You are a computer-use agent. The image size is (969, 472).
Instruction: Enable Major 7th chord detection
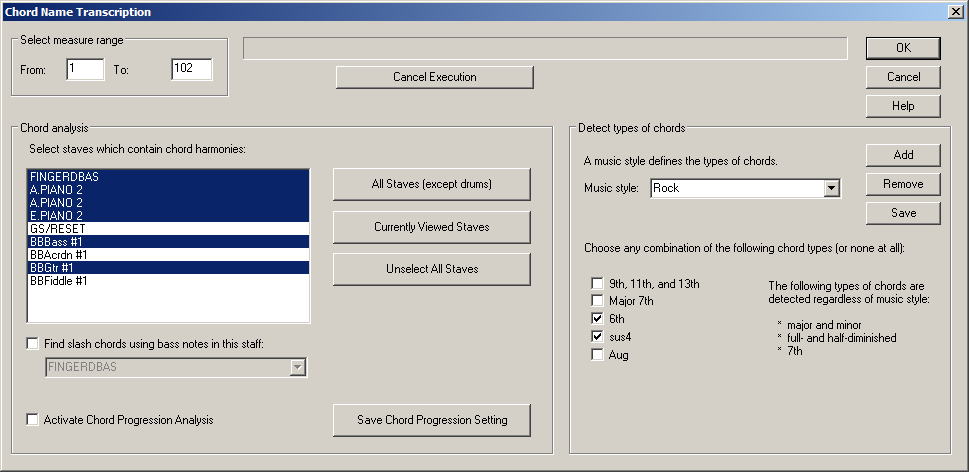pyautogui.click(x=597, y=301)
